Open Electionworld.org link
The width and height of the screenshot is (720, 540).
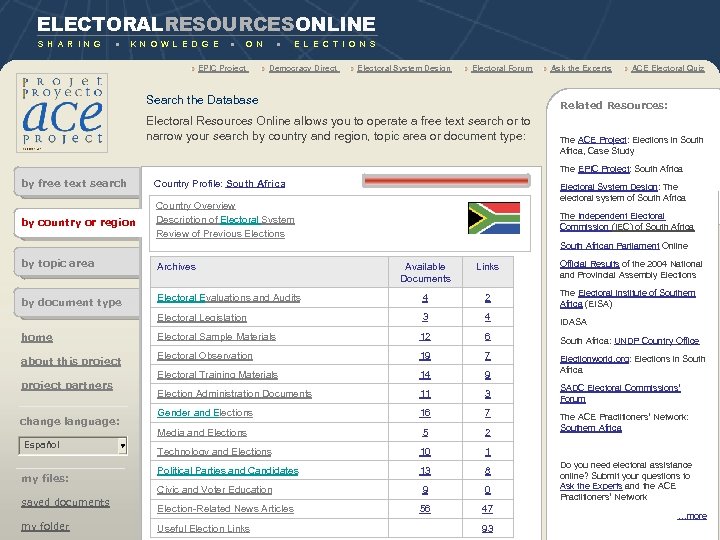click(595, 359)
